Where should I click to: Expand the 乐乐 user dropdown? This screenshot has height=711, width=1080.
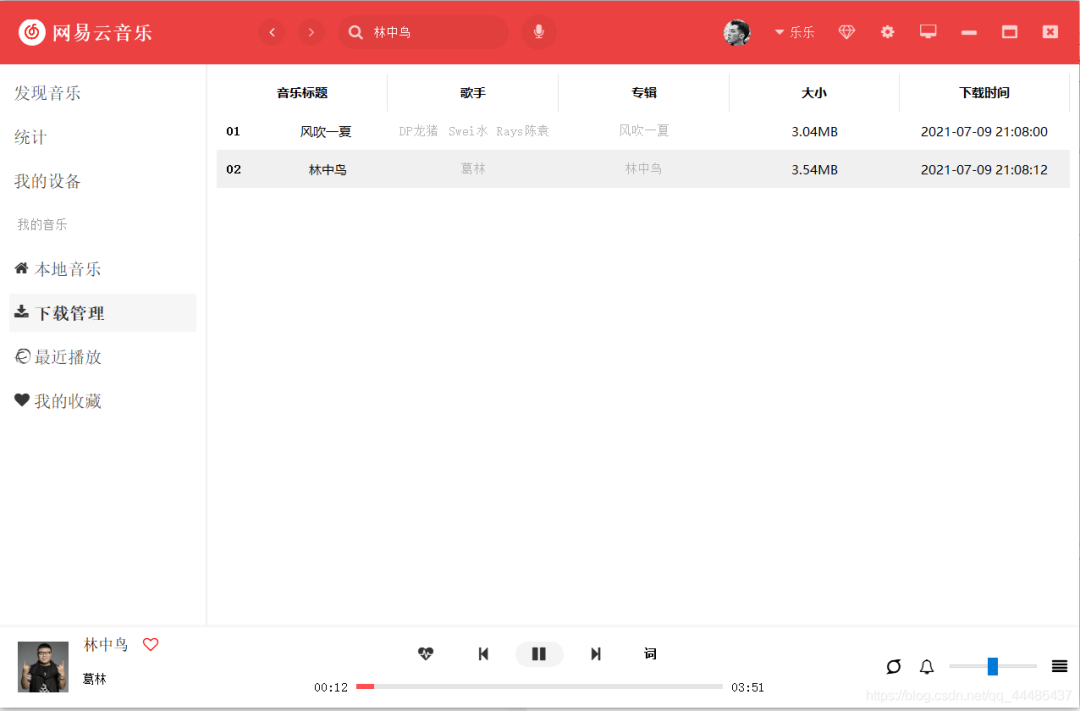click(795, 32)
